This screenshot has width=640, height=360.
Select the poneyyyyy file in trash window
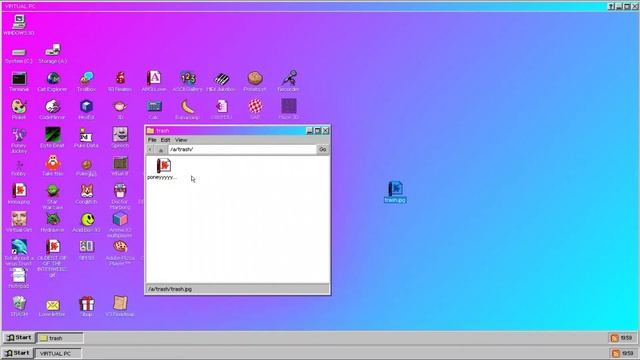pyautogui.click(x=163, y=169)
